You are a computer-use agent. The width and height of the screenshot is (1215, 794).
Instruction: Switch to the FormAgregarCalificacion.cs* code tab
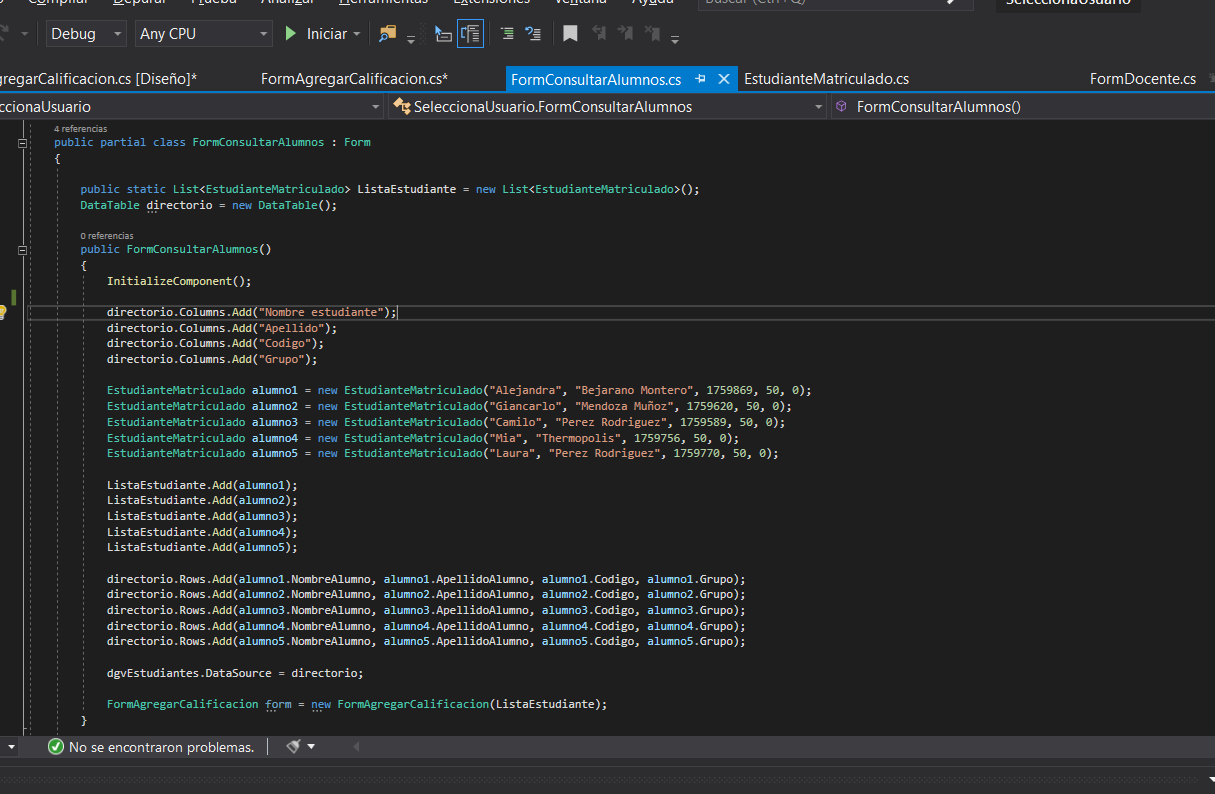point(354,79)
